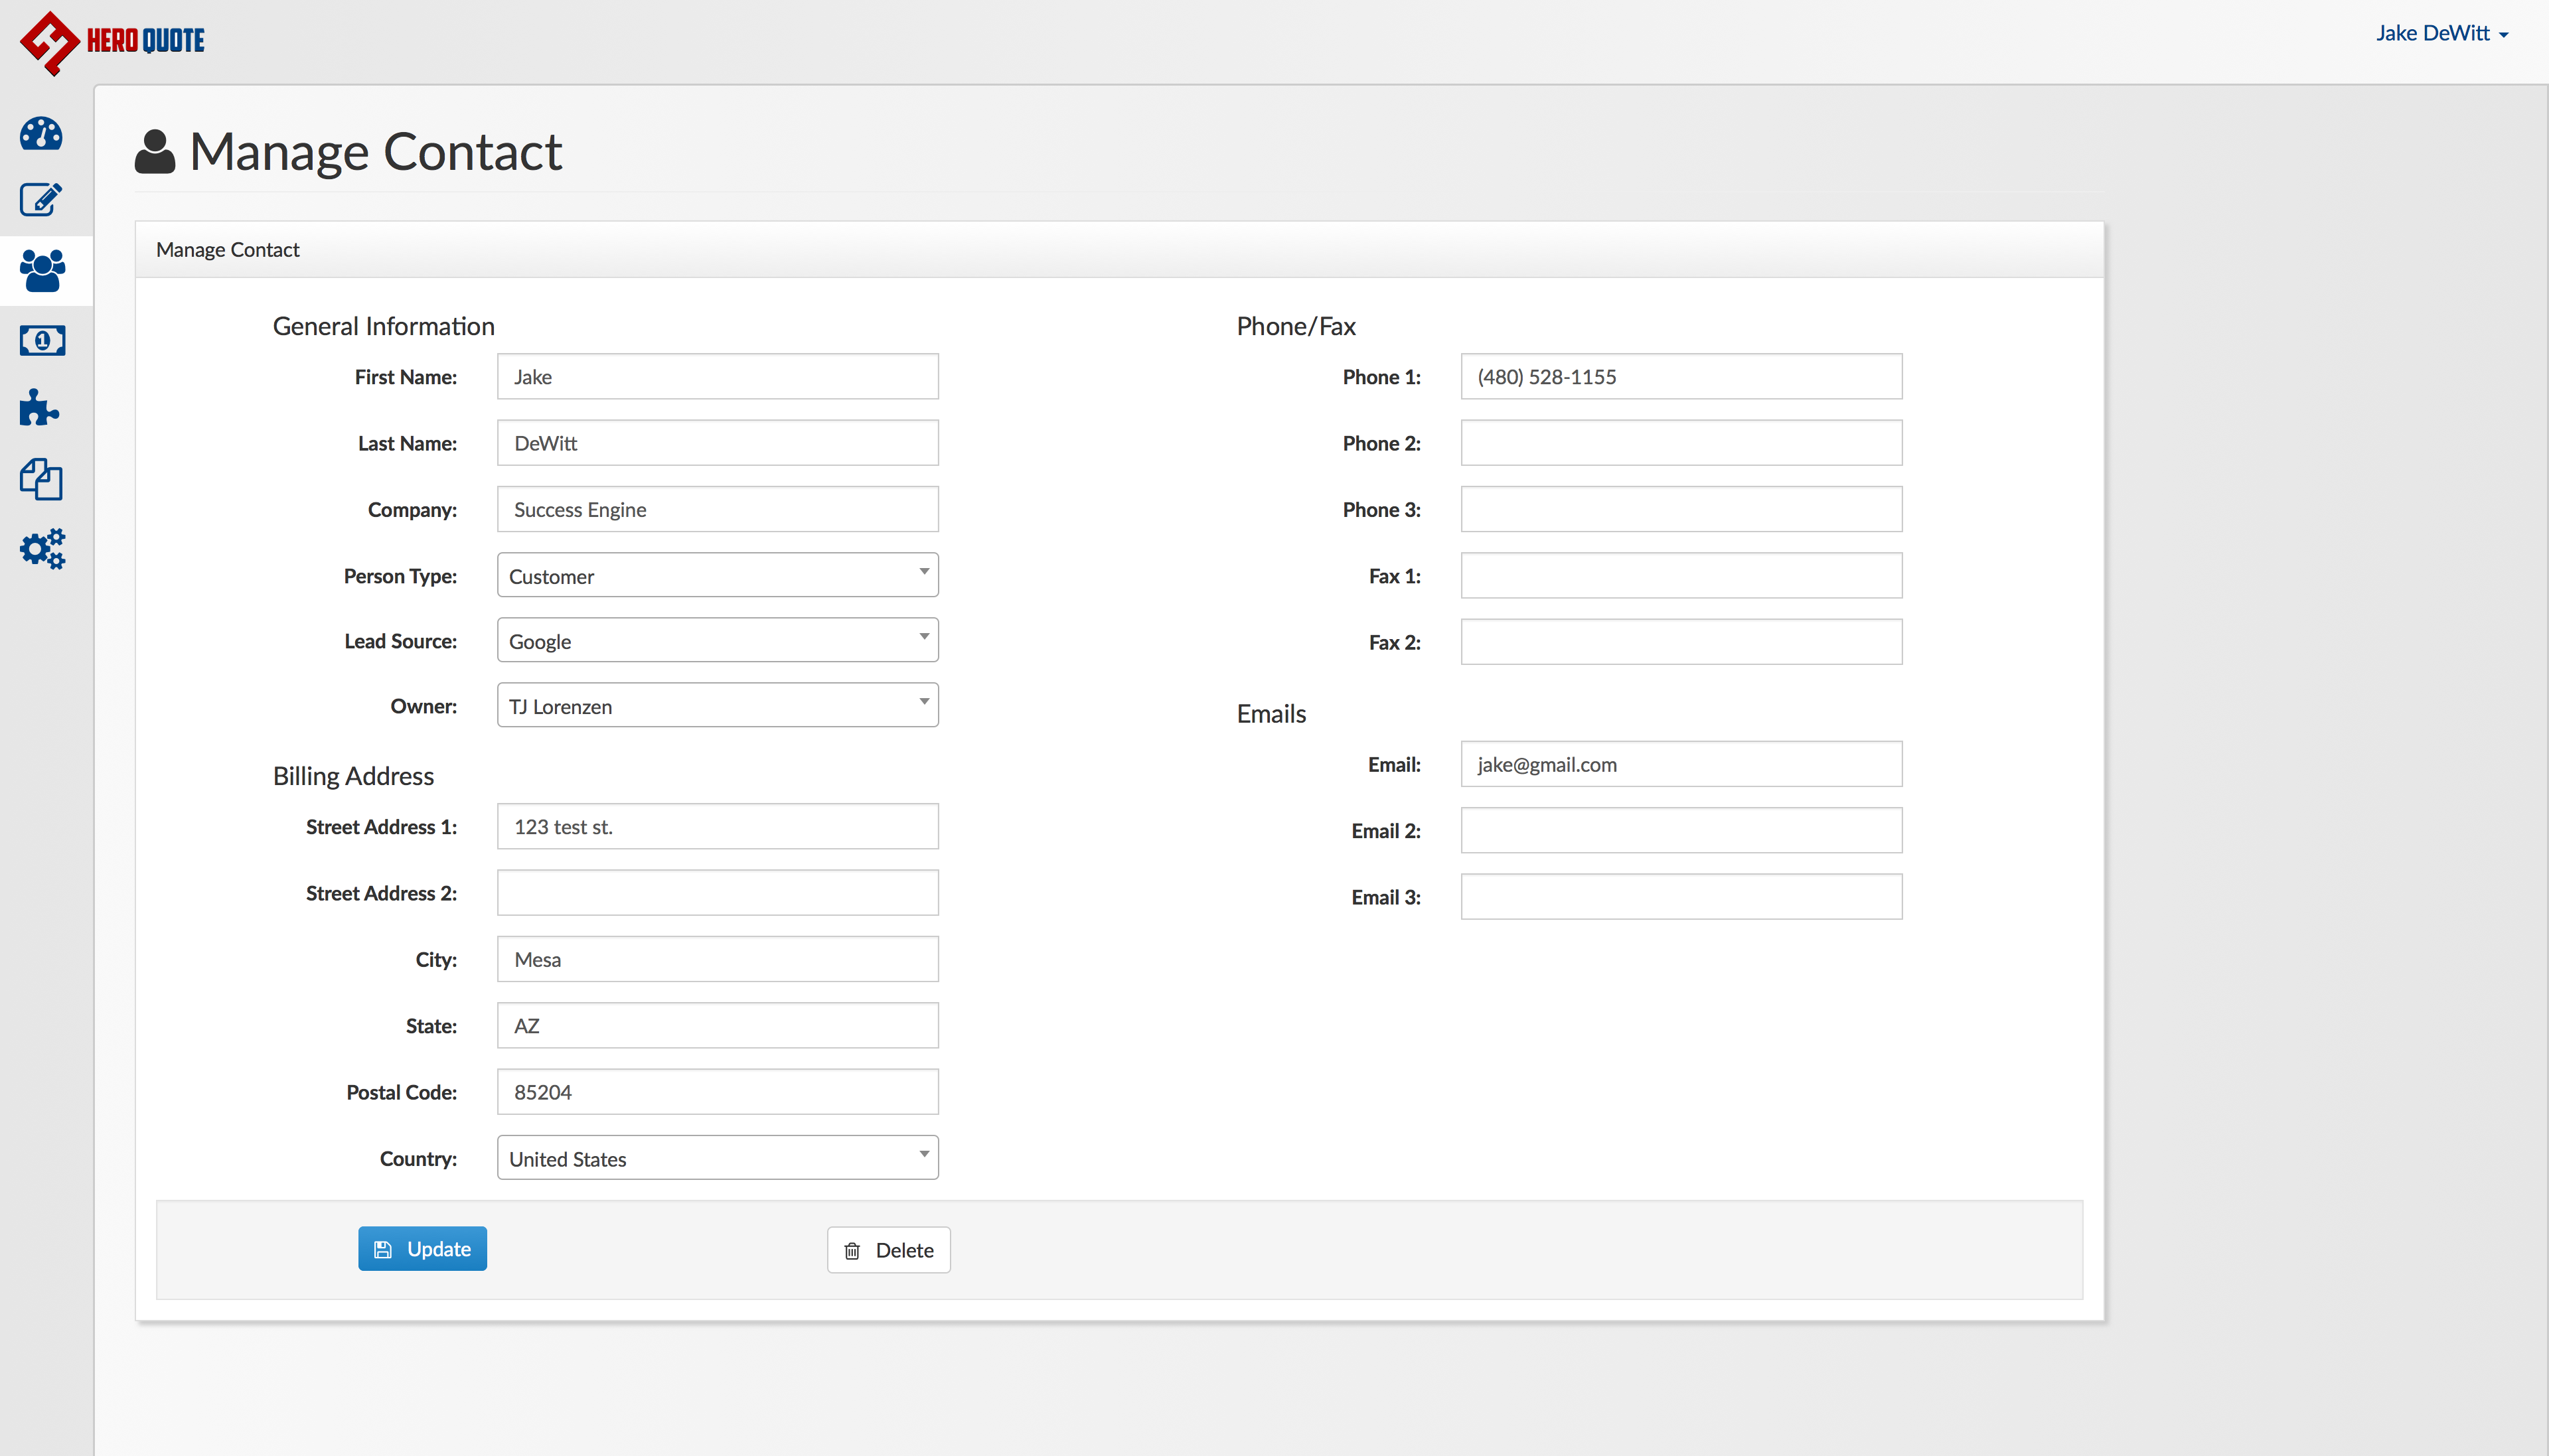Screen dimensions: 2549x1456
Task: Click the blue Update button
Action: tap(422, 1249)
